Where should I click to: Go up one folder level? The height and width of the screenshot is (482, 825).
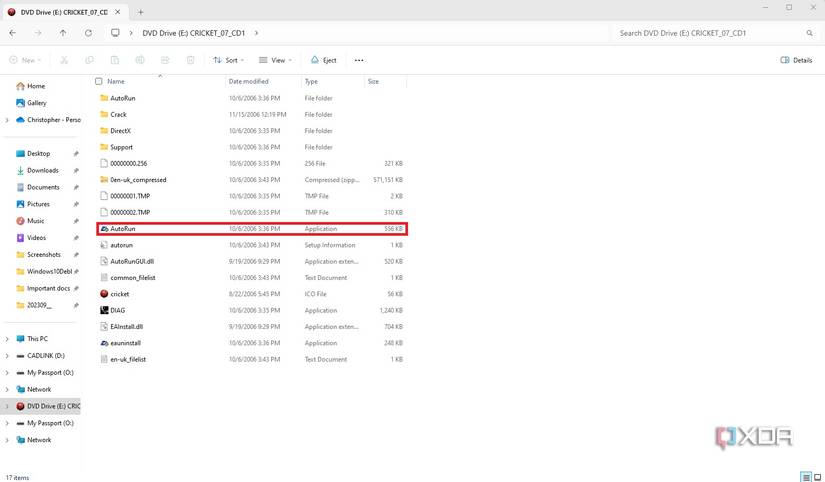coord(63,33)
